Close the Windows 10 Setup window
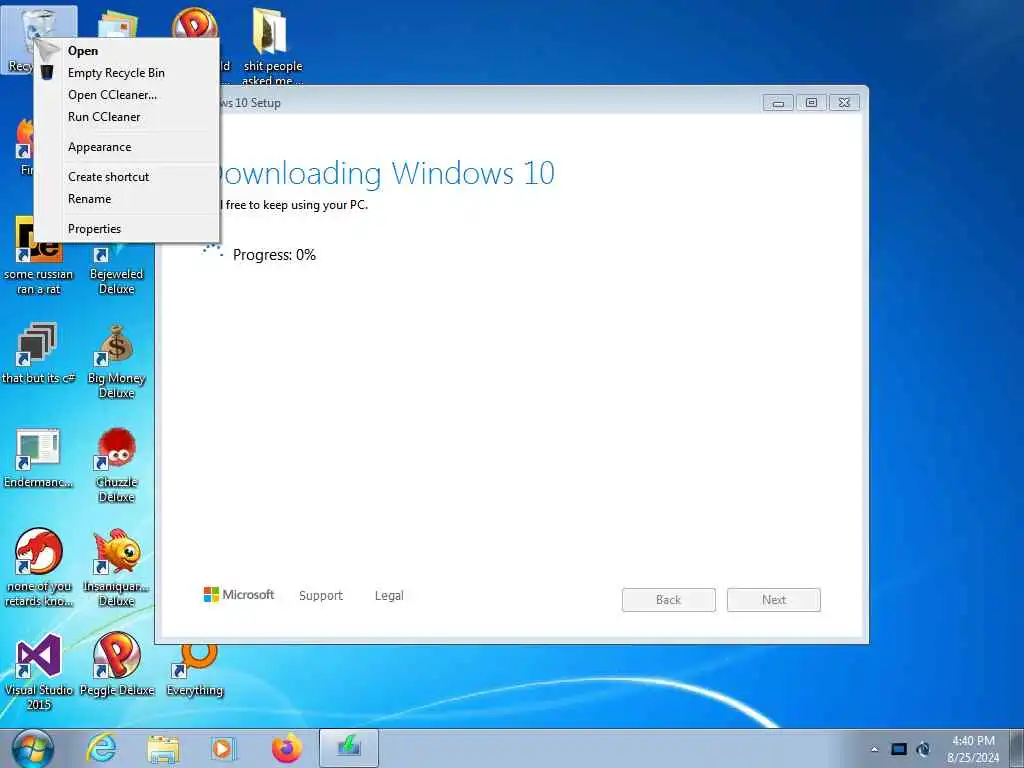Image resolution: width=1024 pixels, height=768 pixels. (844, 103)
